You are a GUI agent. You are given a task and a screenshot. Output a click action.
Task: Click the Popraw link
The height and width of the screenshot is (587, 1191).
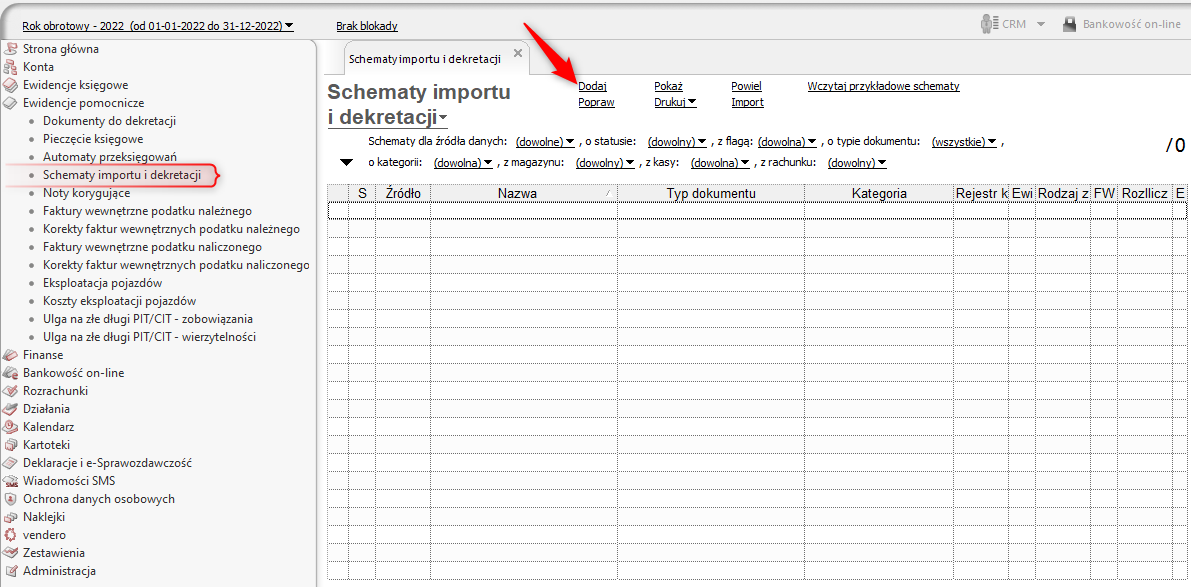[596, 102]
